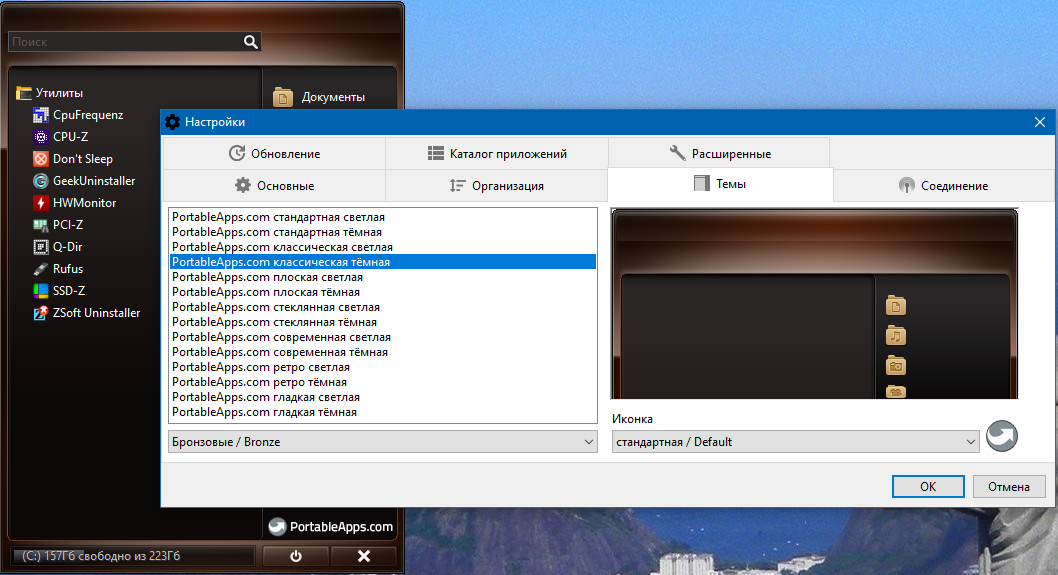The image size is (1058, 575).
Task: Choose the плоская светлая theme
Action: point(383,277)
